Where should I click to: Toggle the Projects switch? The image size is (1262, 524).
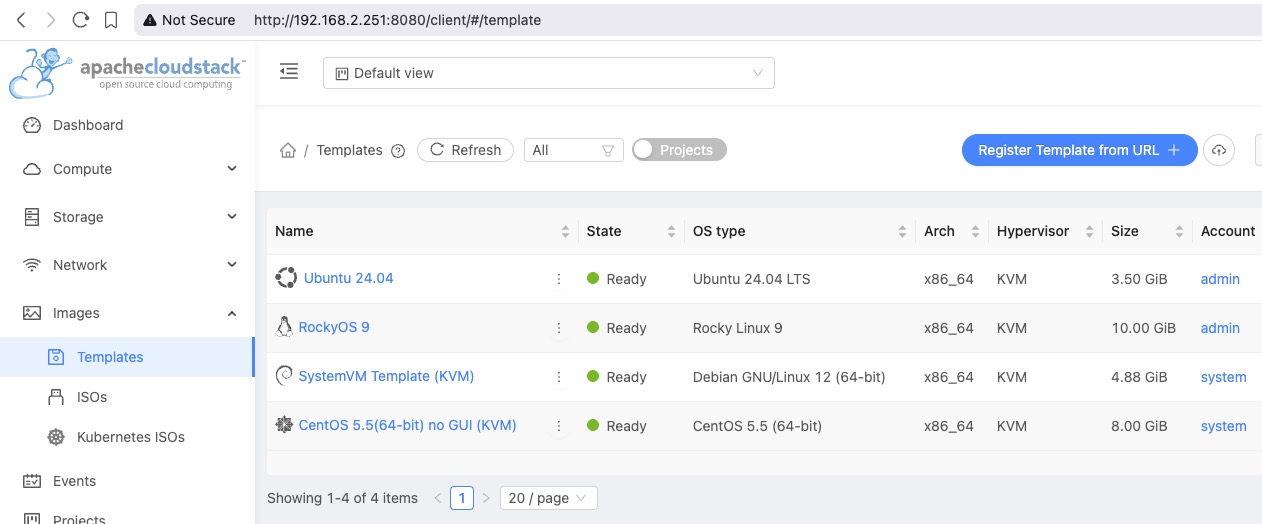click(x=680, y=150)
